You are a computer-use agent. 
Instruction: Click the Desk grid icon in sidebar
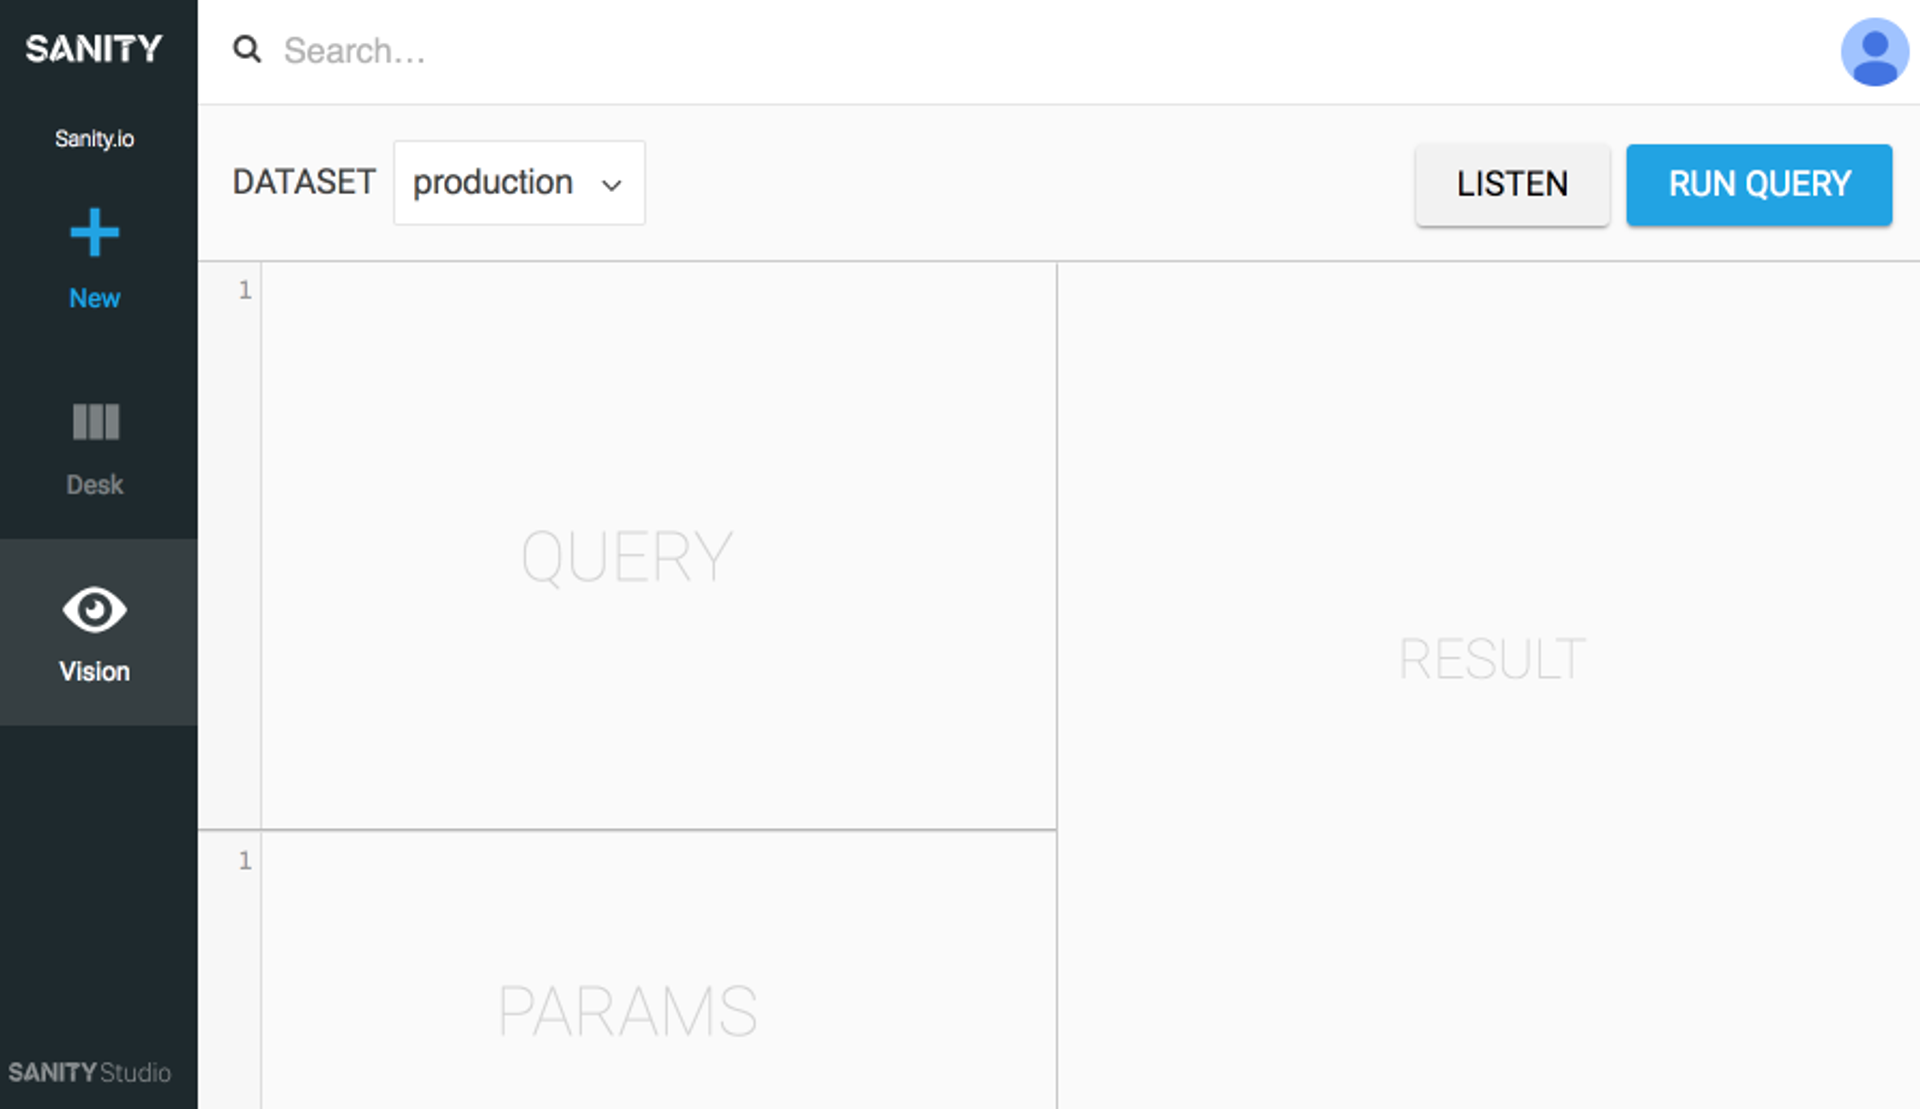coord(95,422)
